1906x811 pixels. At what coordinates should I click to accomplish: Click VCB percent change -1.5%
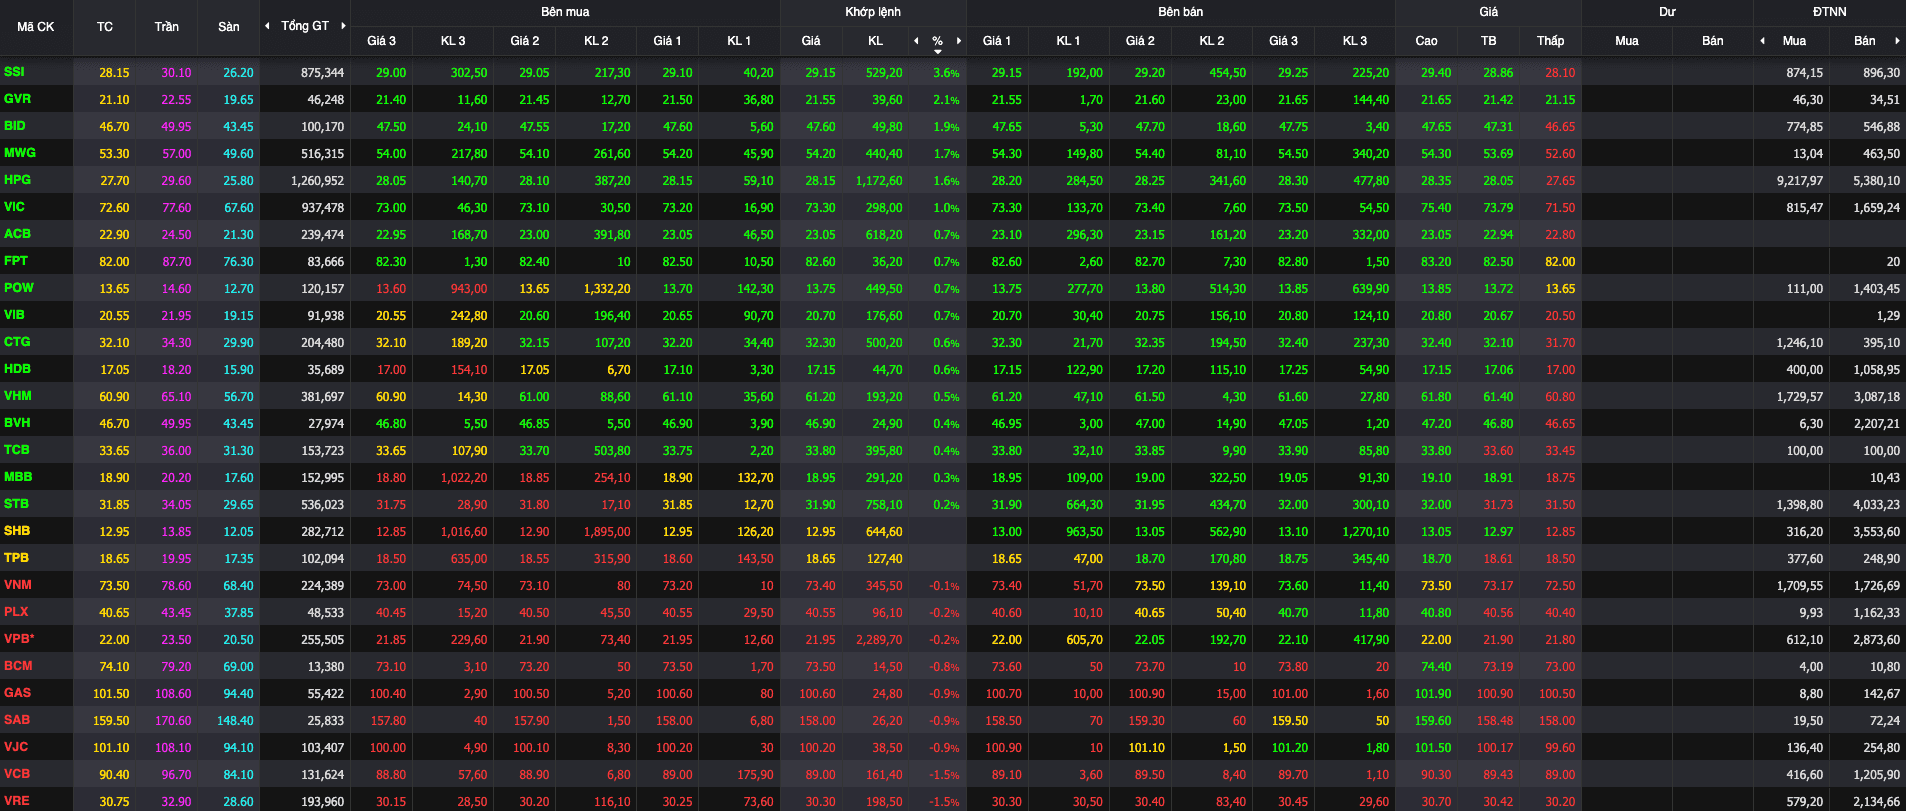click(944, 775)
